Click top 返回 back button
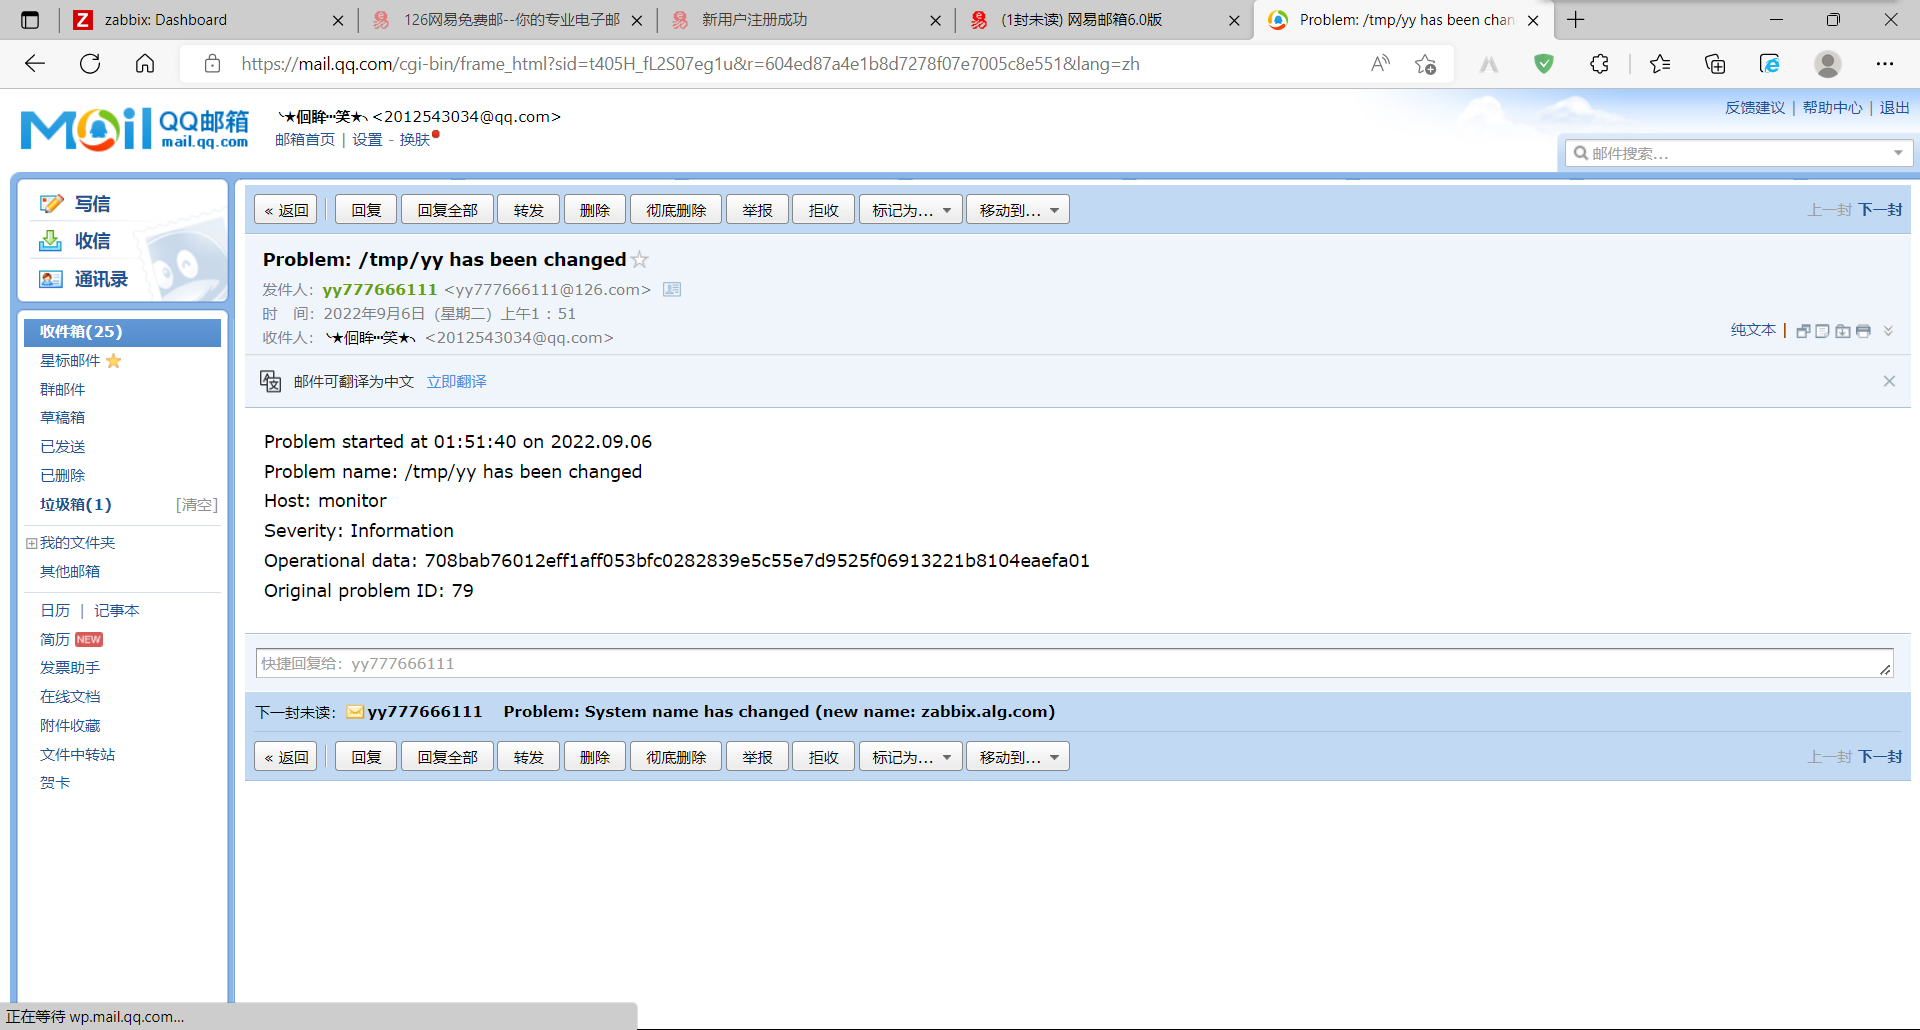This screenshot has height=1030, width=1920. [x=286, y=210]
